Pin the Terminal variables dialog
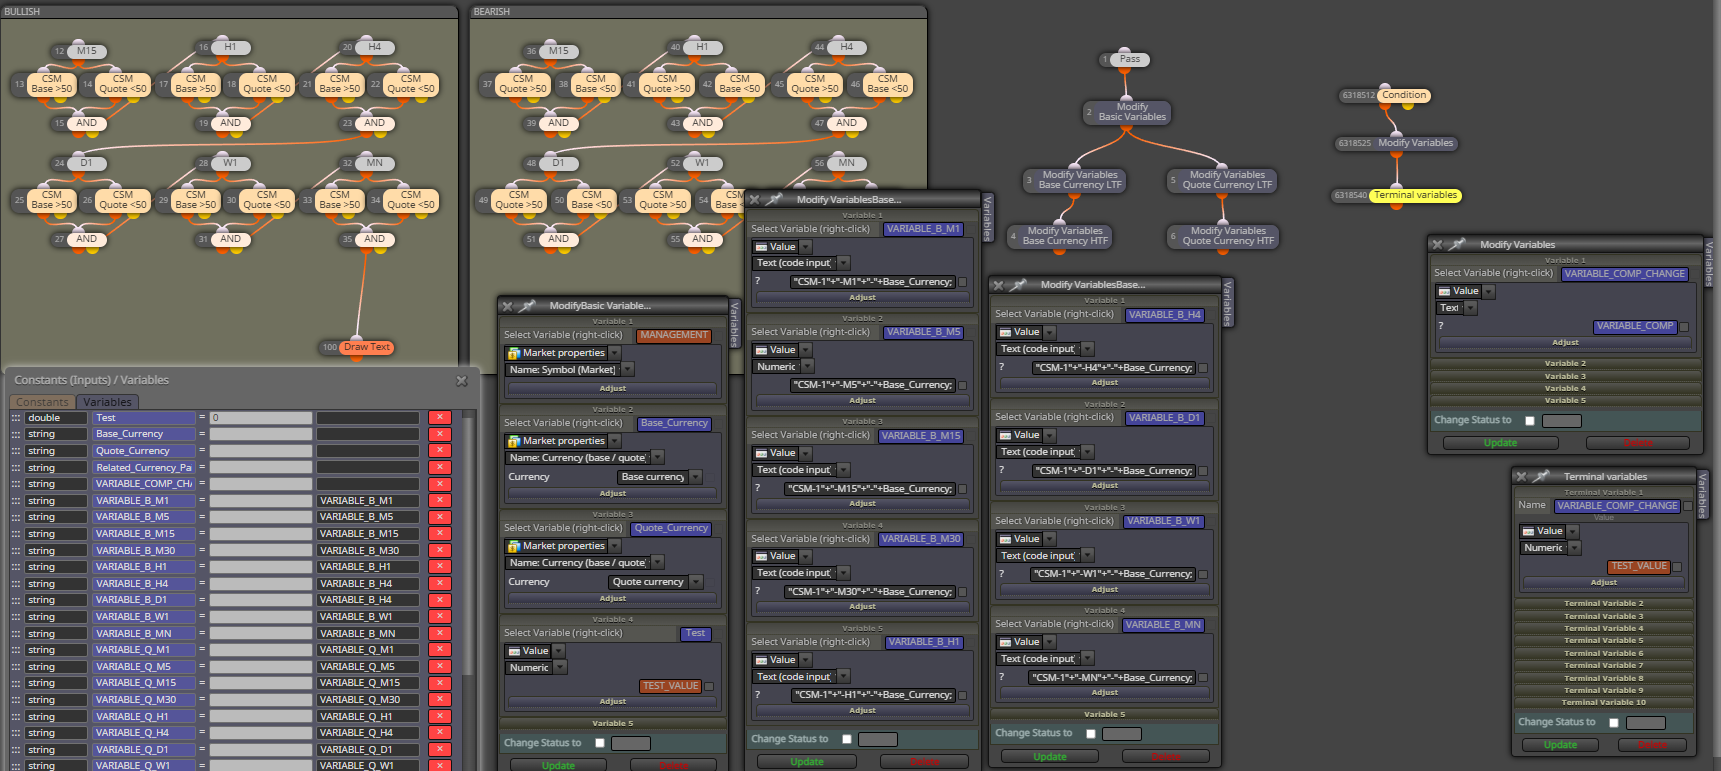This screenshot has width=1721, height=771. tap(1541, 477)
